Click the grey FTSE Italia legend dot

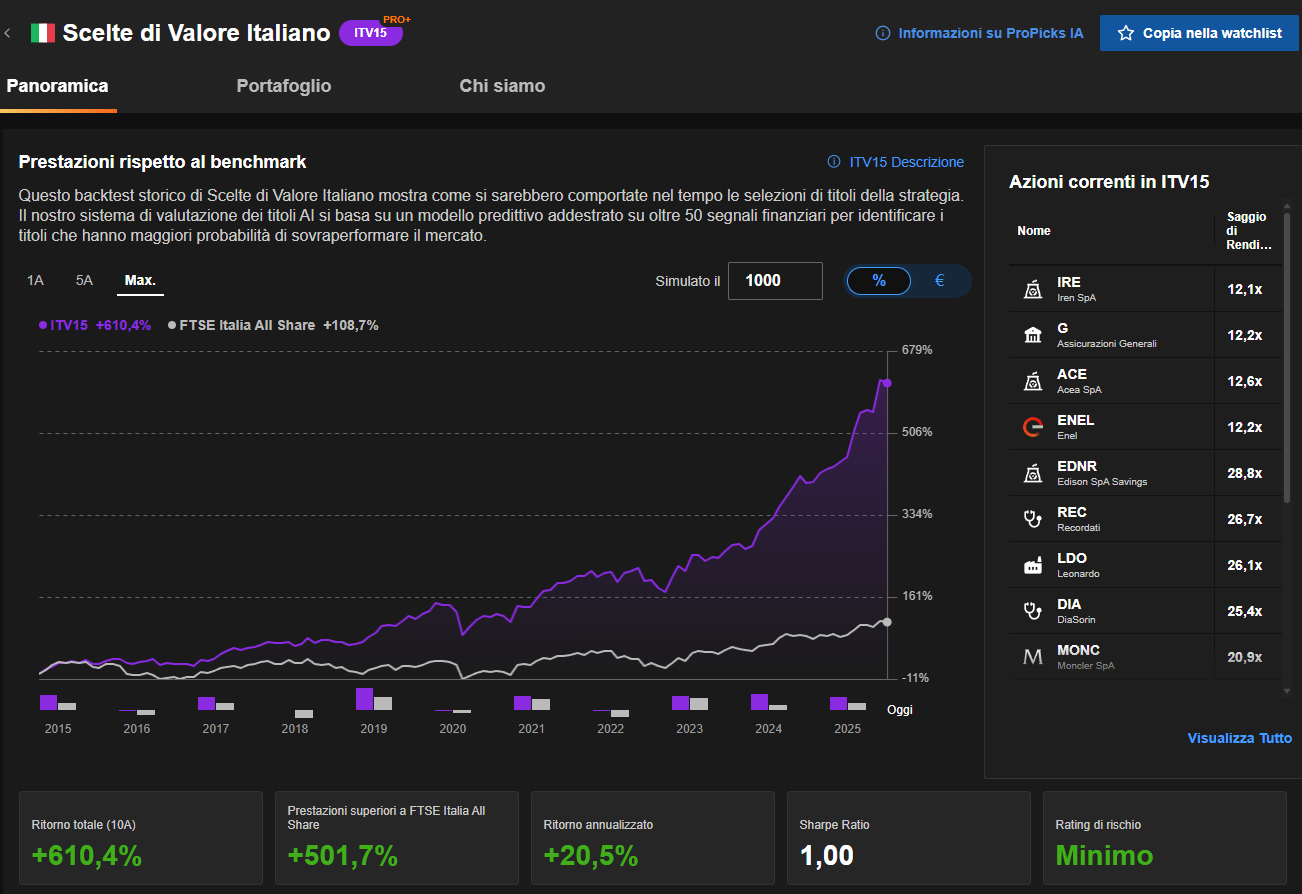click(x=172, y=325)
